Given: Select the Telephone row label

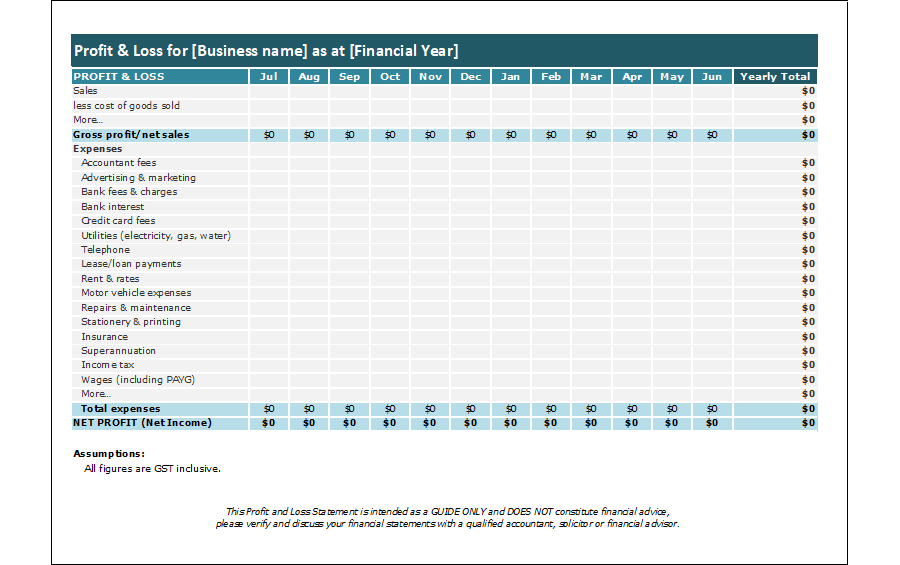Looking at the screenshot, I should click(x=106, y=250).
